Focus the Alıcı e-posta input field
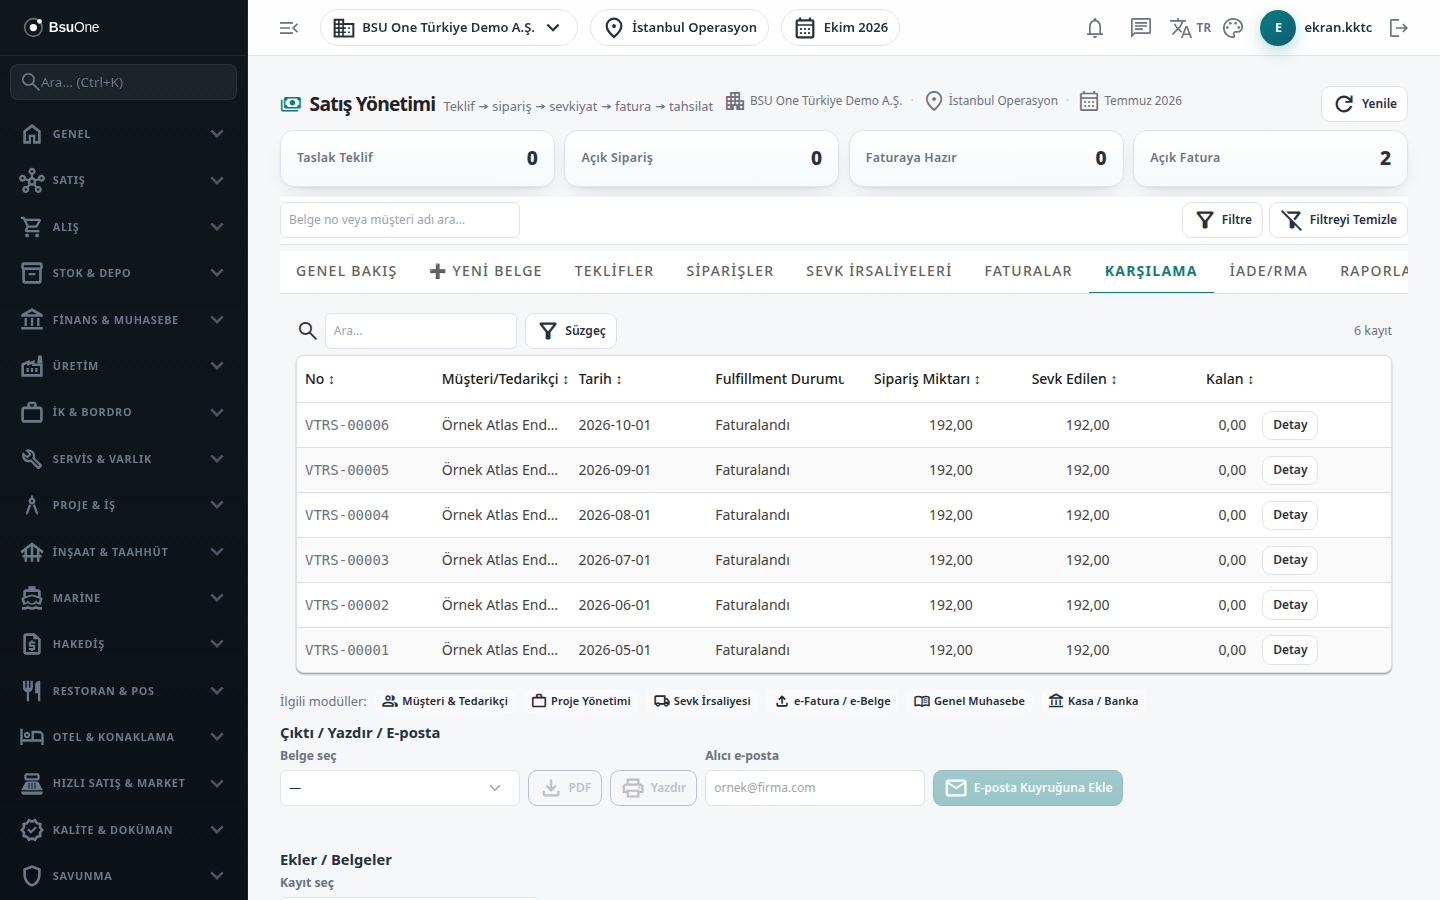1440x900 pixels. tap(815, 788)
